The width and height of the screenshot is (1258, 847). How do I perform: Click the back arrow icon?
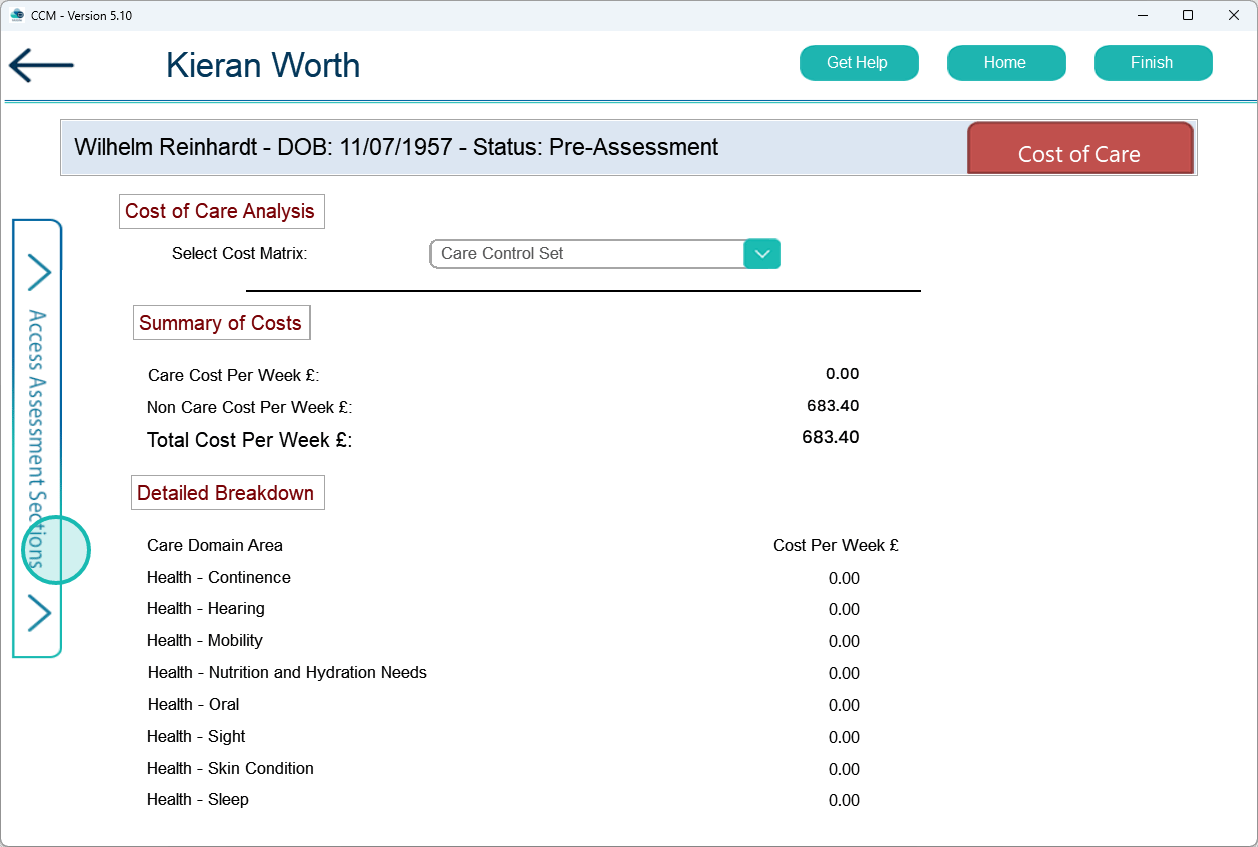pyautogui.click(x=41, y=65)
